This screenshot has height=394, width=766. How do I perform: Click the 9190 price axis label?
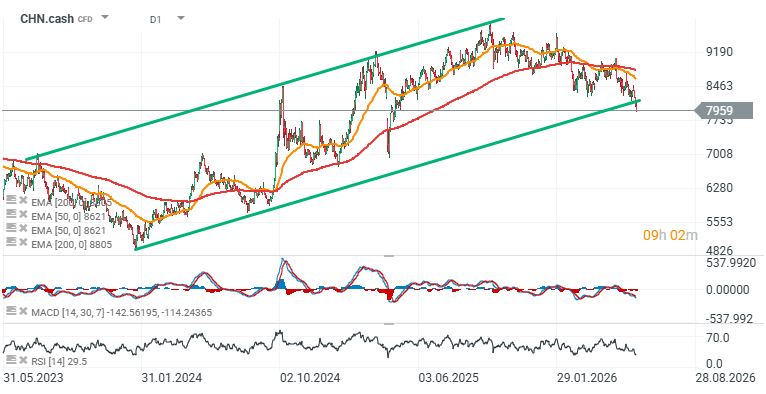tap(720, 52)
